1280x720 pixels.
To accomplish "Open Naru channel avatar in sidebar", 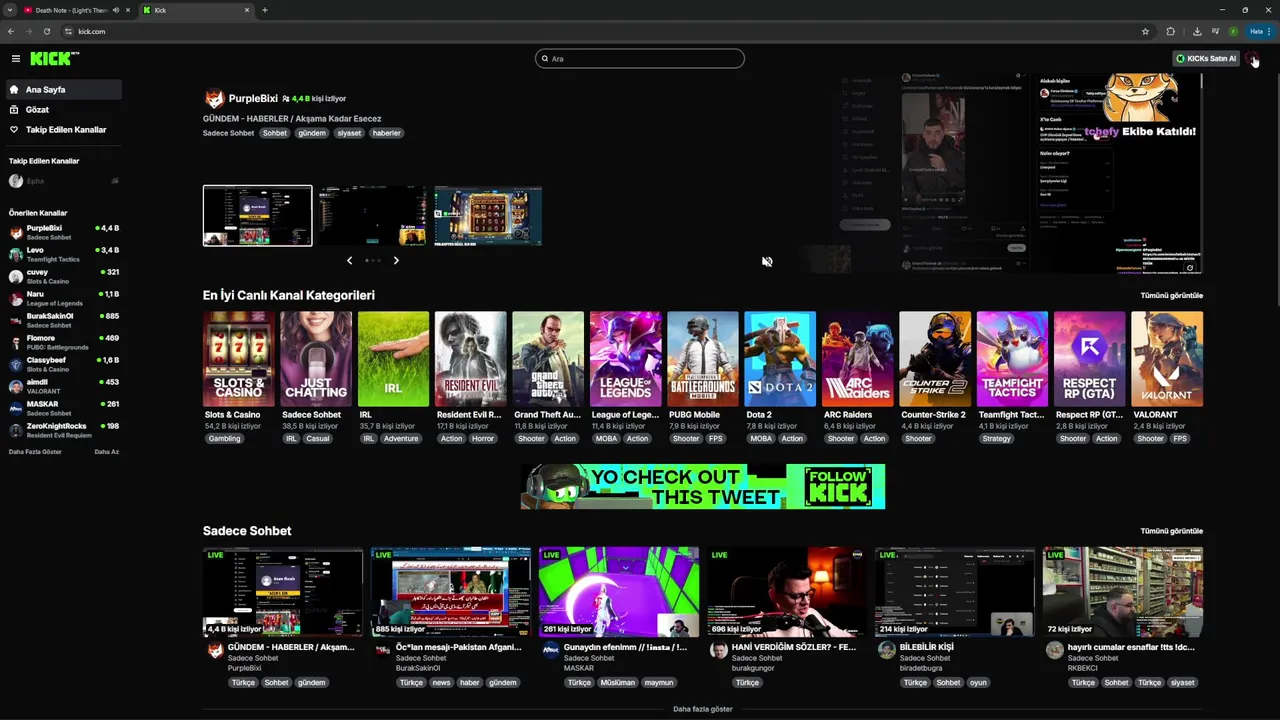I will (x=16, y=299).
